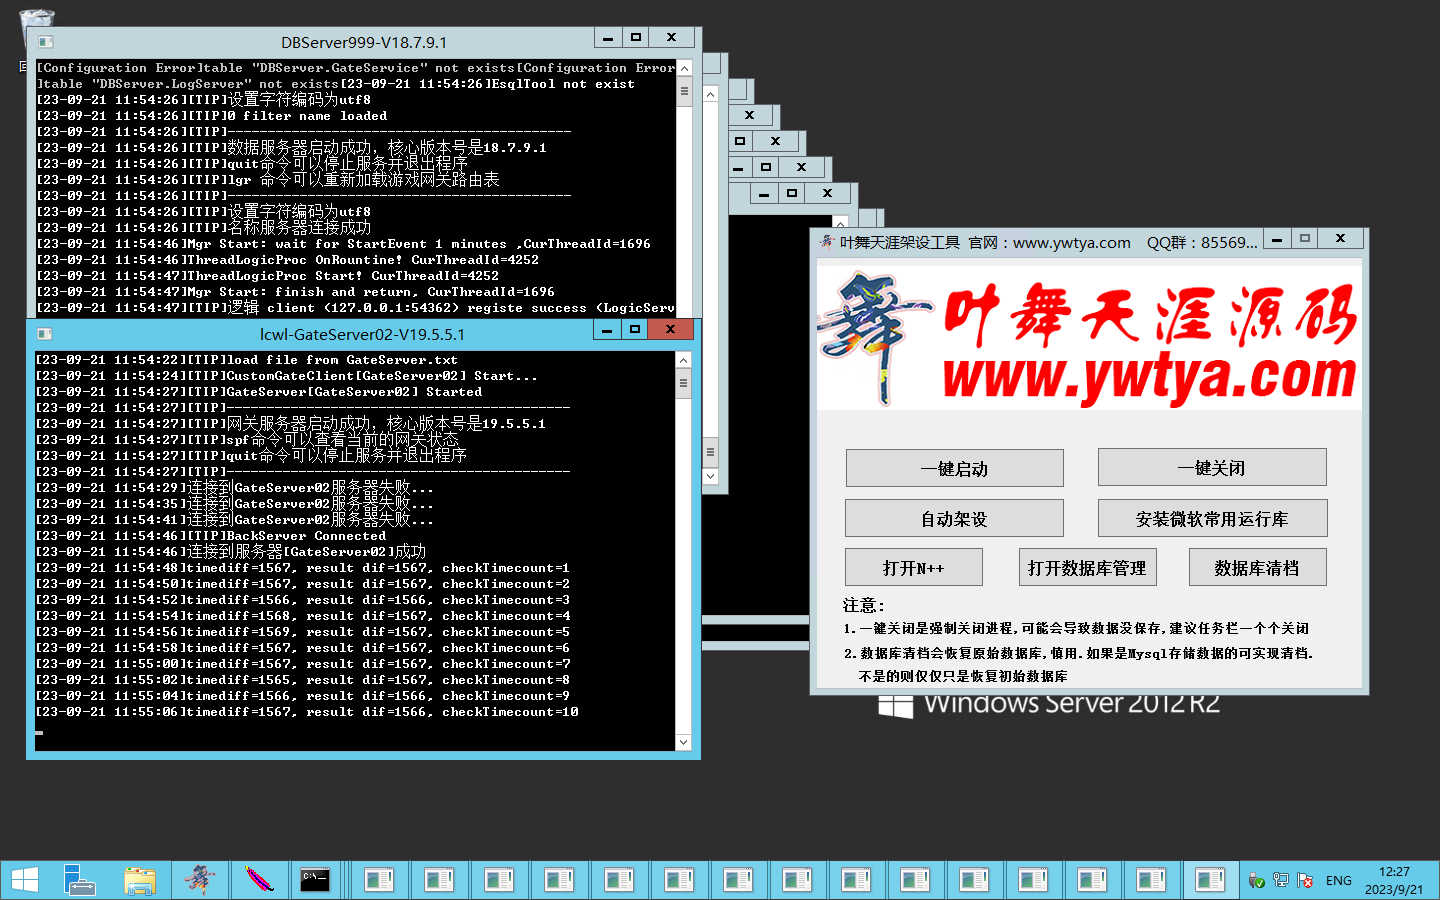The height and width of the screenshot is (900, 1440).
Task: Click the DBServer999-V18.7.9.1 title bar
Action: (x=364, y=42)
